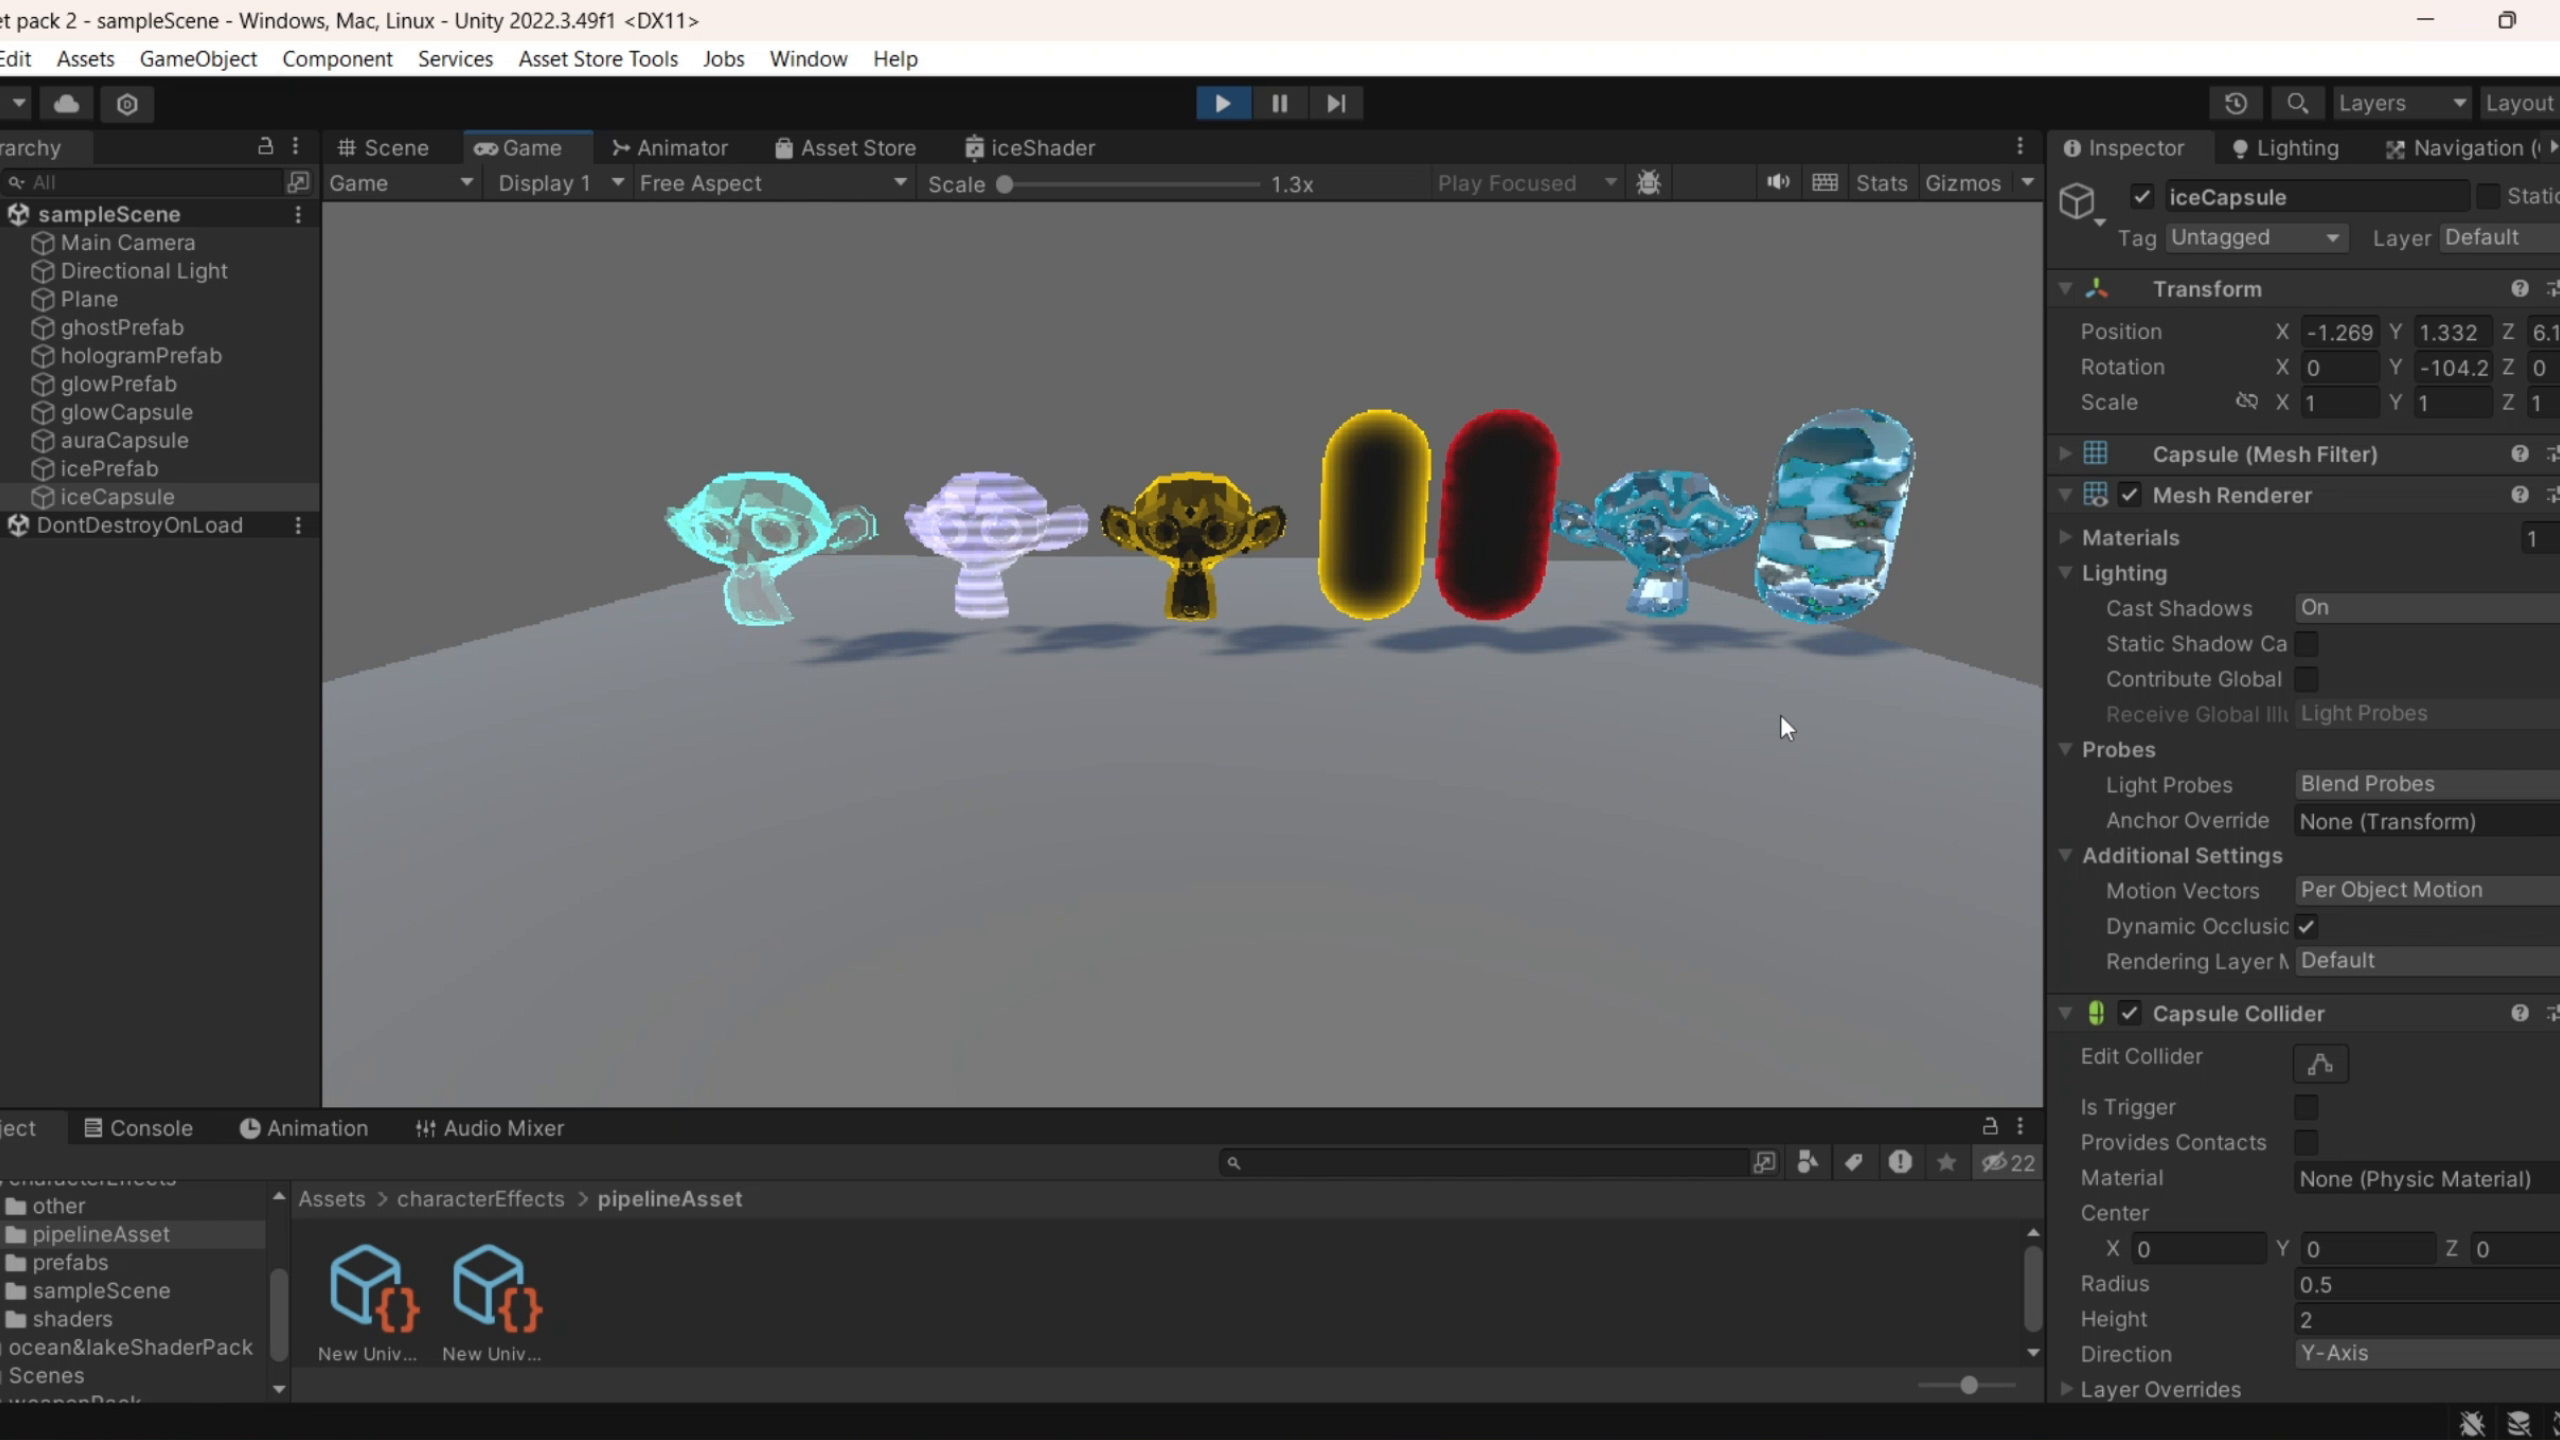The height and width of the screenshot is (1440, 2560).
Task: Open the project search by label icon
Action: tap(1853, 1162)
